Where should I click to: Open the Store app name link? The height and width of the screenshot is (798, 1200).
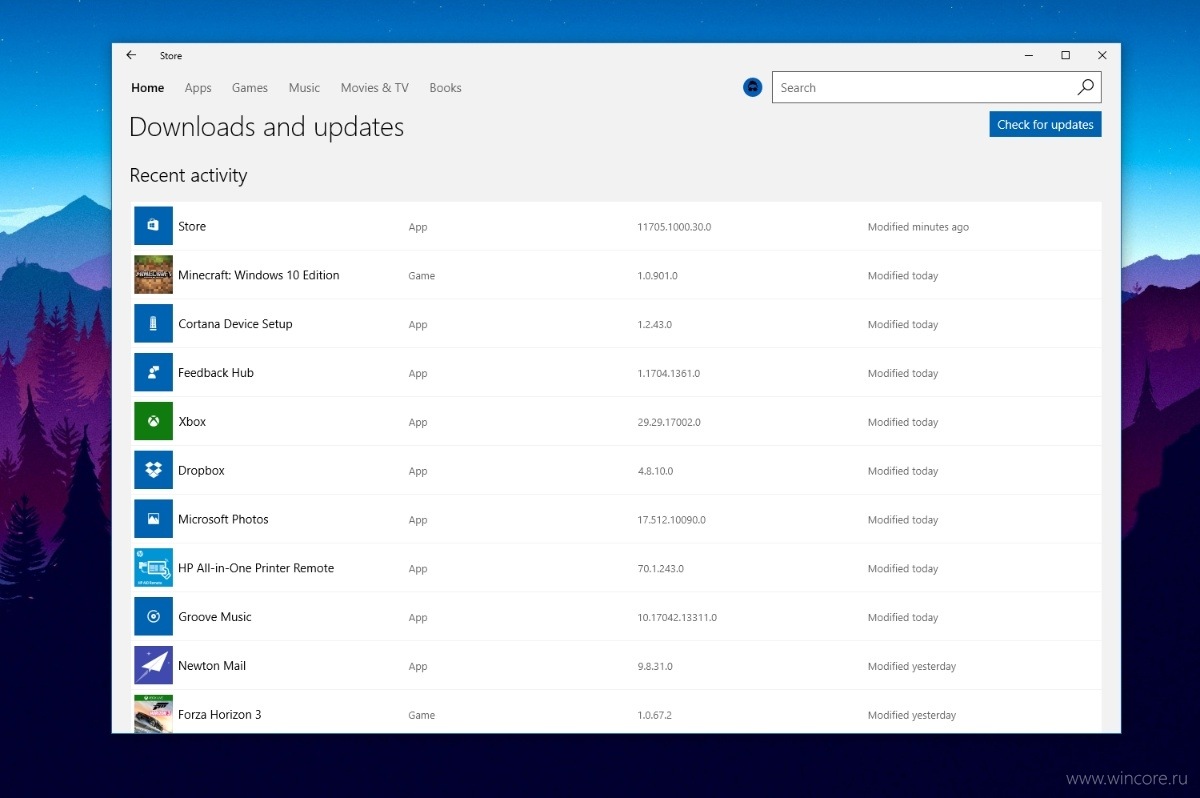192,226
